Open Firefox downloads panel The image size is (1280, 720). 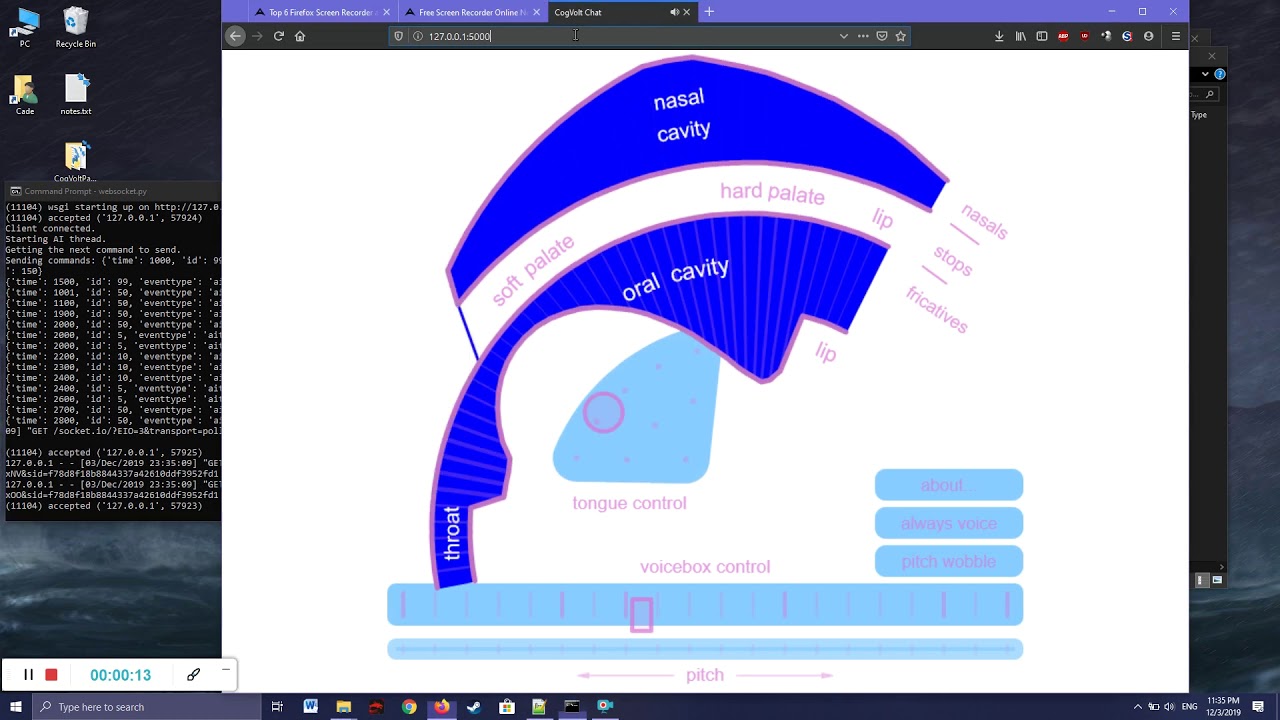click(x=999, y=36)
